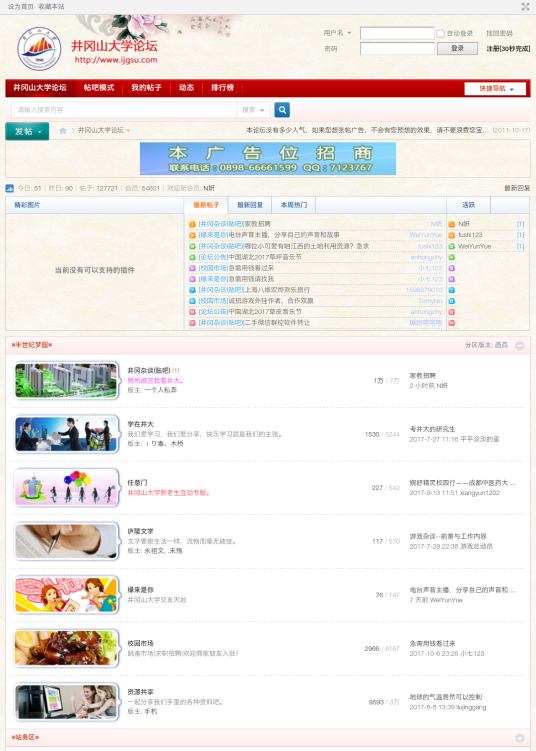Open 资源共享 forum title
The height and width of the screenshot is (751, 536).
pos(140,693)
